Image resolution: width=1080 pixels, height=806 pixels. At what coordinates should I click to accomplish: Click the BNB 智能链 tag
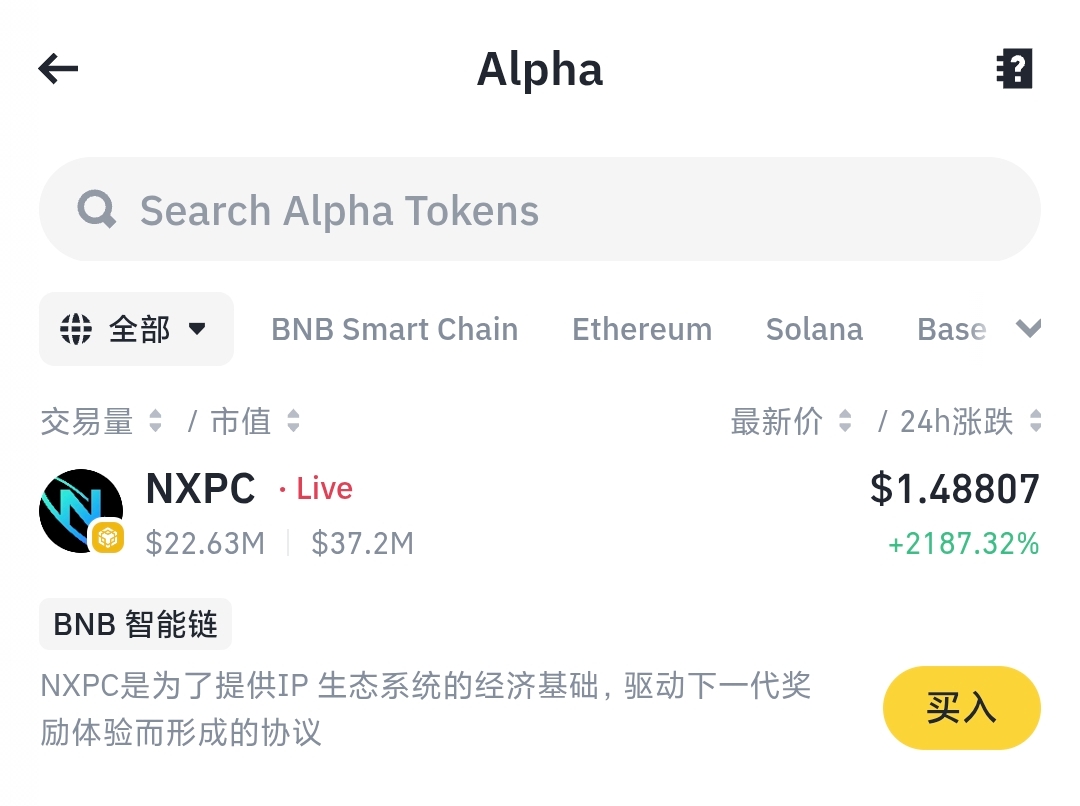click(136, 624)
